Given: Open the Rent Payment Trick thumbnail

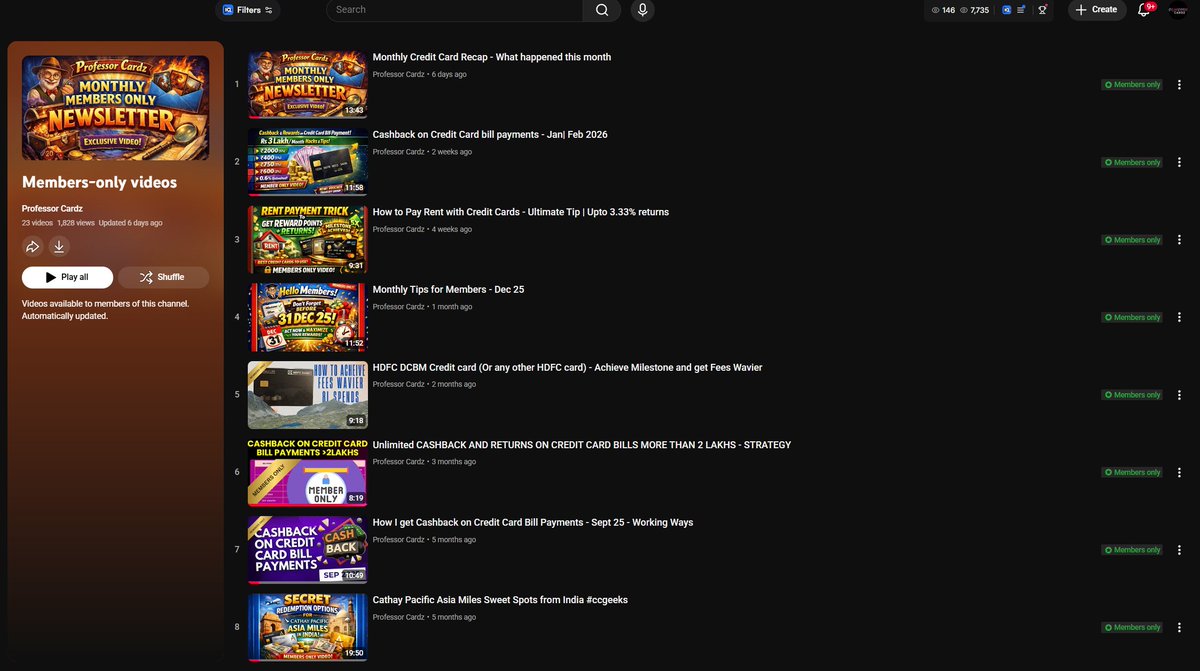Looking at the screenshot, I should pyautogui.click(x=307, y=239).
